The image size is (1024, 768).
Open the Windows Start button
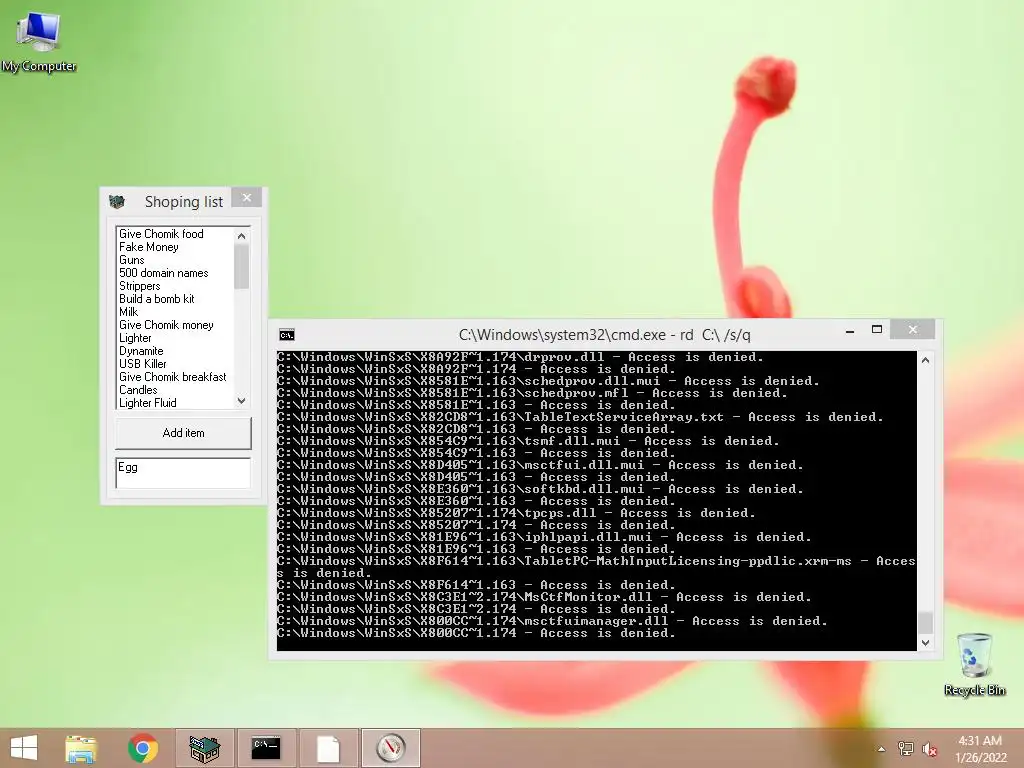tap(24, 748)
